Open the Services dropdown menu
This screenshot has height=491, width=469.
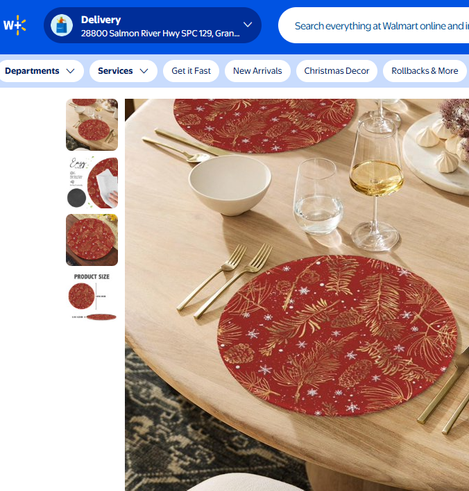tap(123, 71)
